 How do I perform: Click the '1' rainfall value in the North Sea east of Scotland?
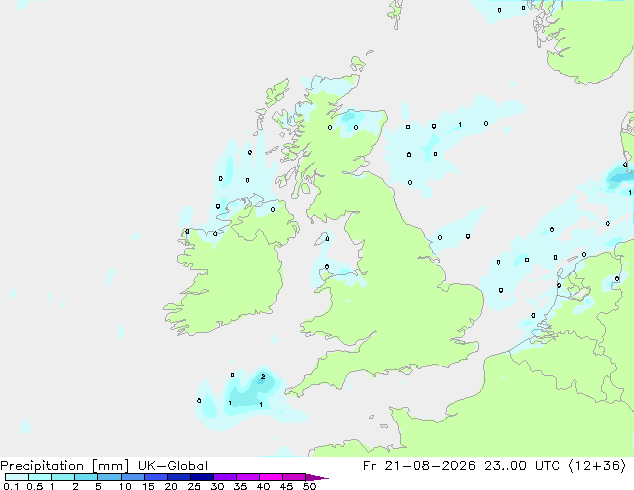[x=460, y=125]
